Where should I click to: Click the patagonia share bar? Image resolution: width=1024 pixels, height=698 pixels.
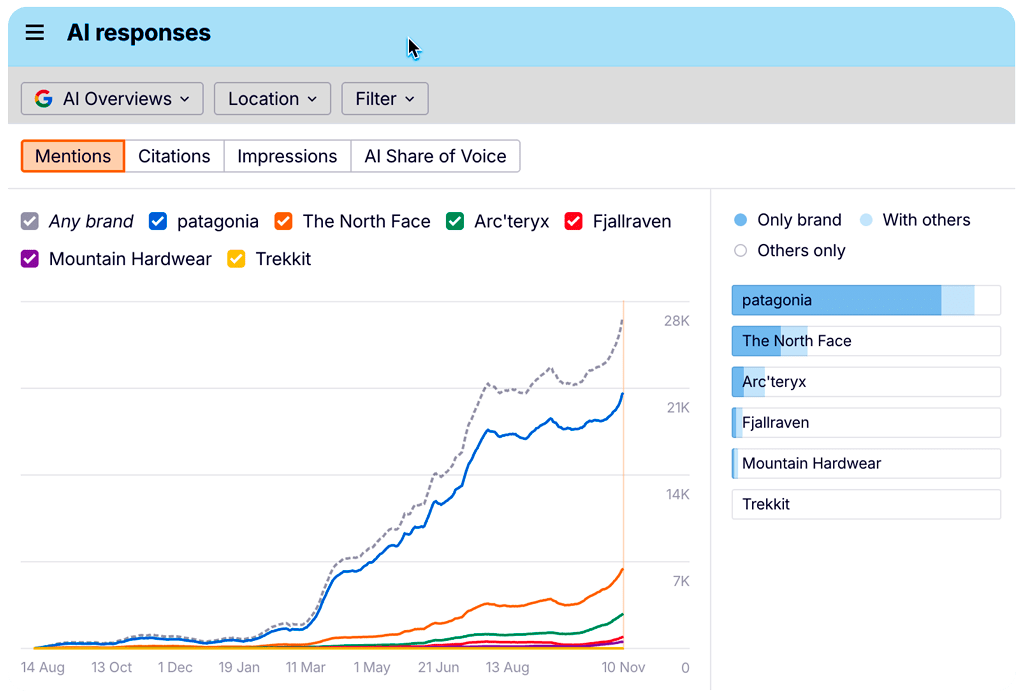click(x=866, y=300)
